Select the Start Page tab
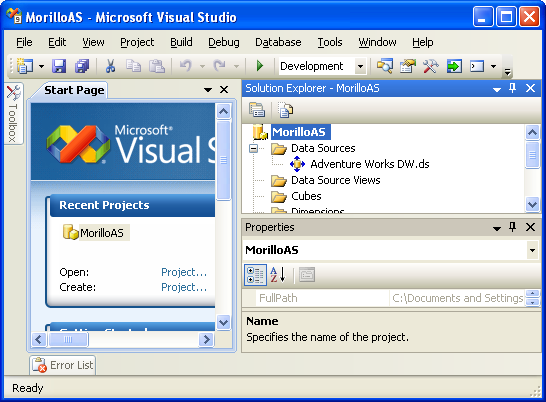 click(x=74, y=90)
